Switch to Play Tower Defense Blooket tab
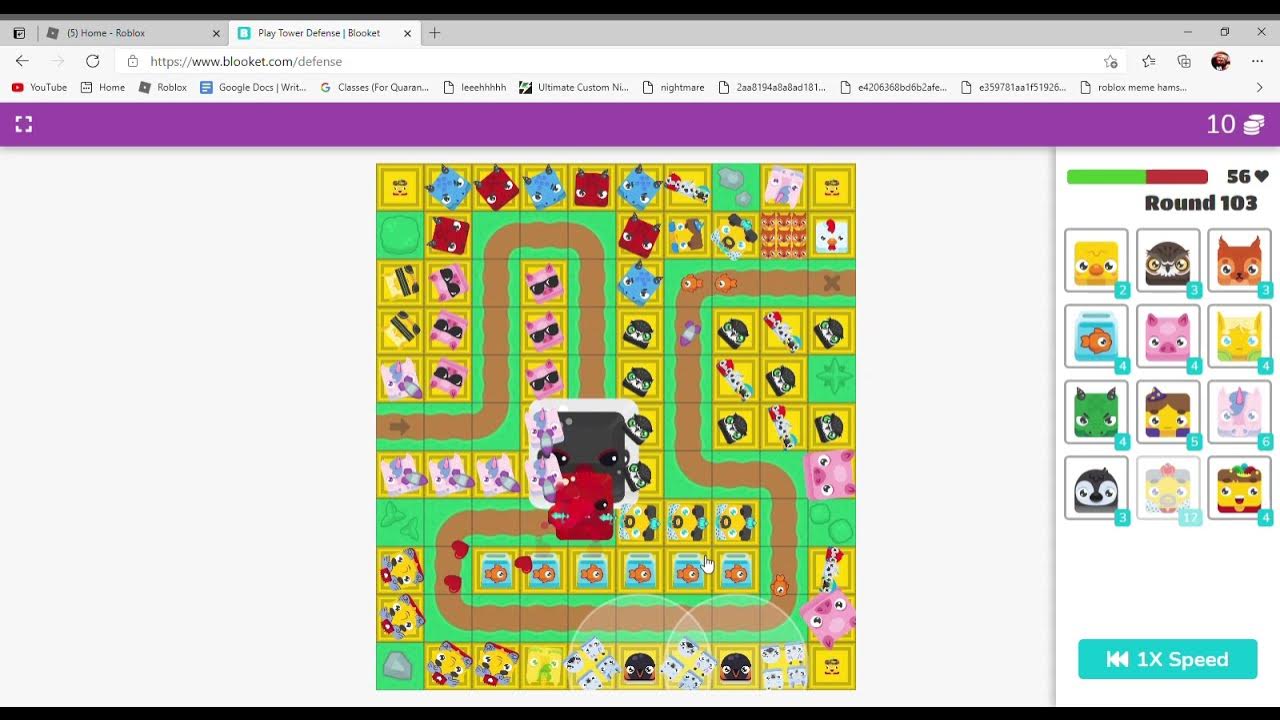1280x720 pixels. pyautogui.click(x=322, y=33)
